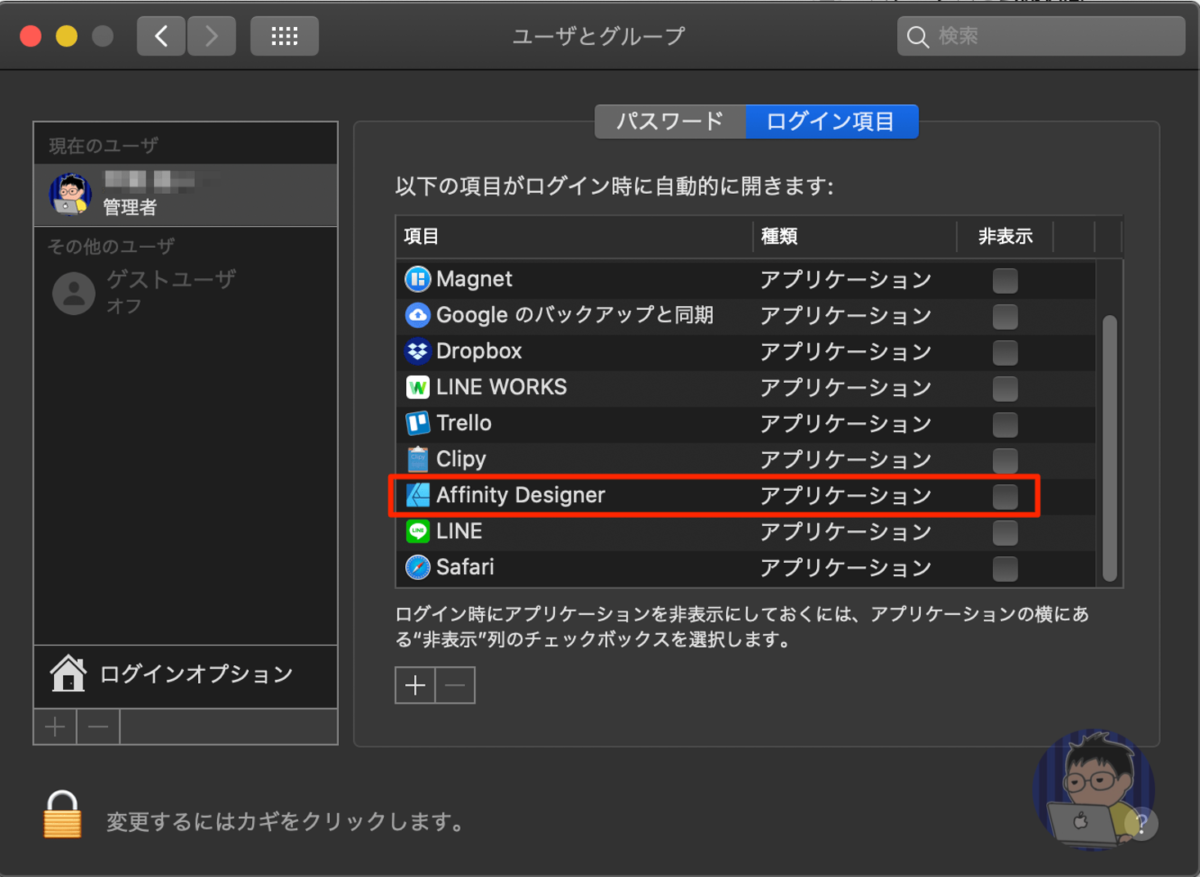Open the ログインオプション row
Image resolution: width=1200 pixels, height=877 pixels.
click(186, 674)
